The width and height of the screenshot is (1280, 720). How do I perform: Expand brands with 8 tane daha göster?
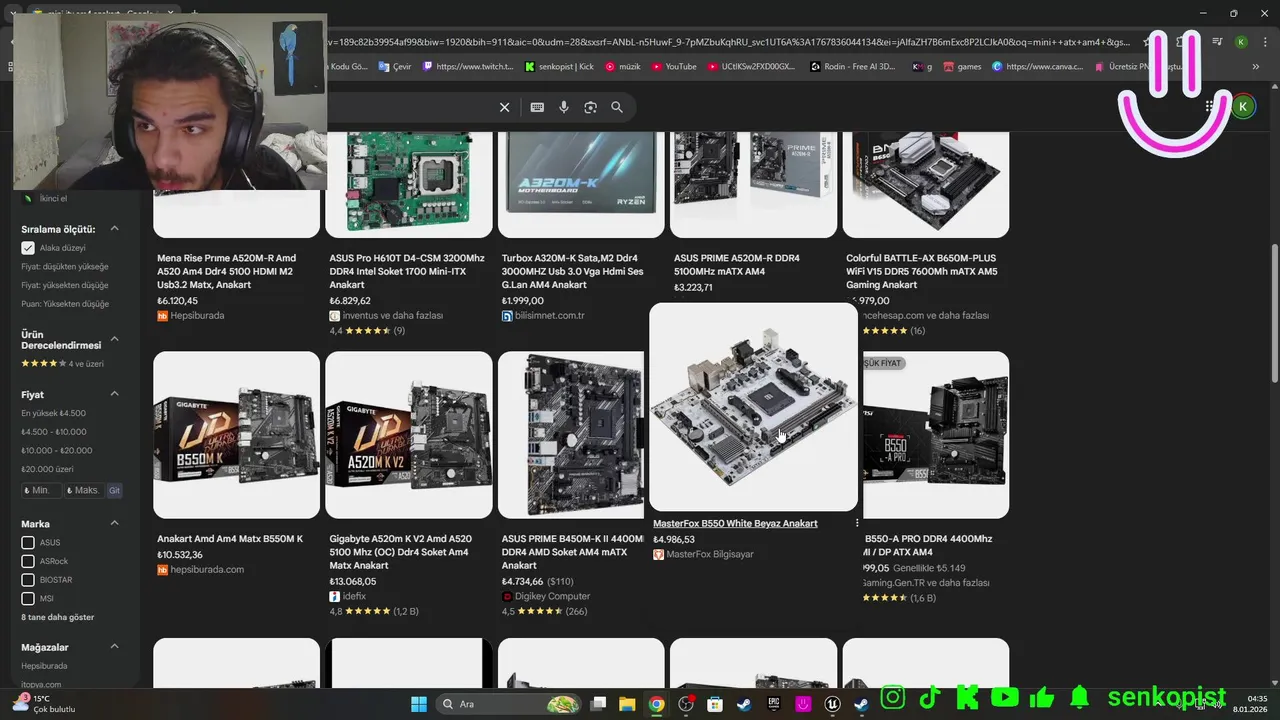[58, 617]
